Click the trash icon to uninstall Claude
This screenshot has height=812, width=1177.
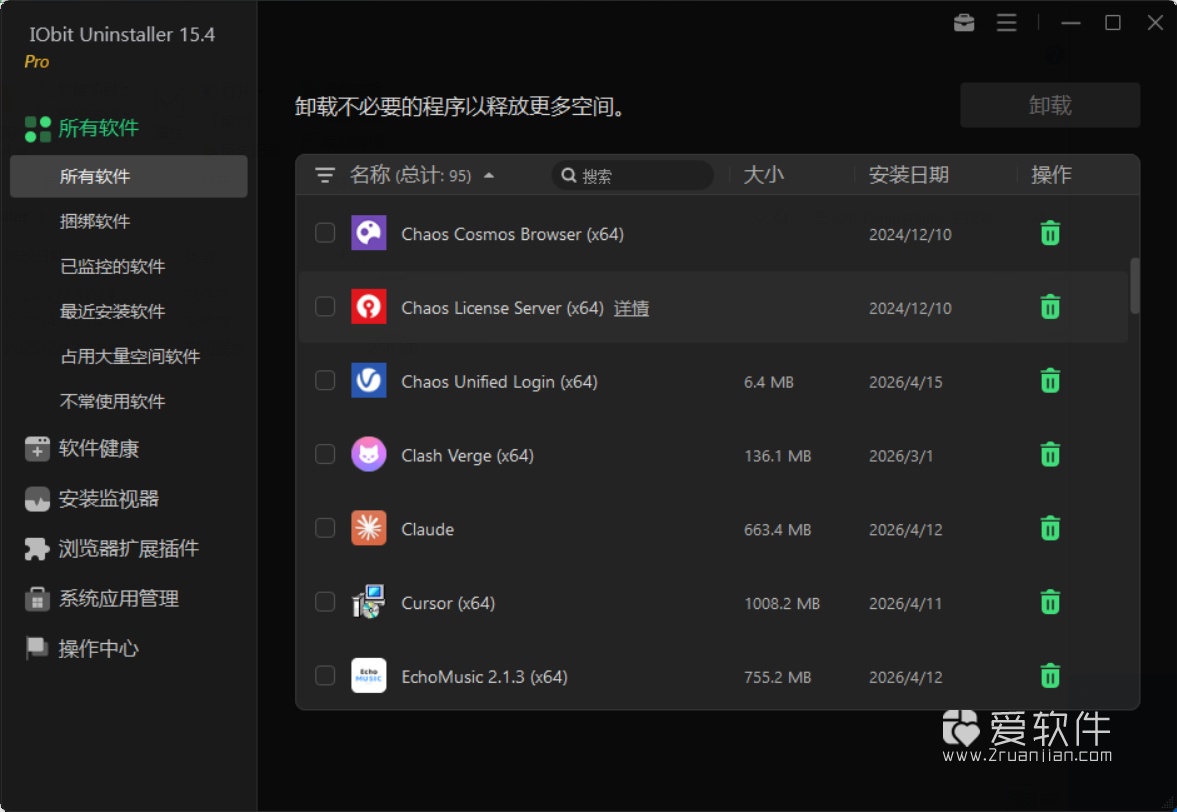tap(1049, 528)
